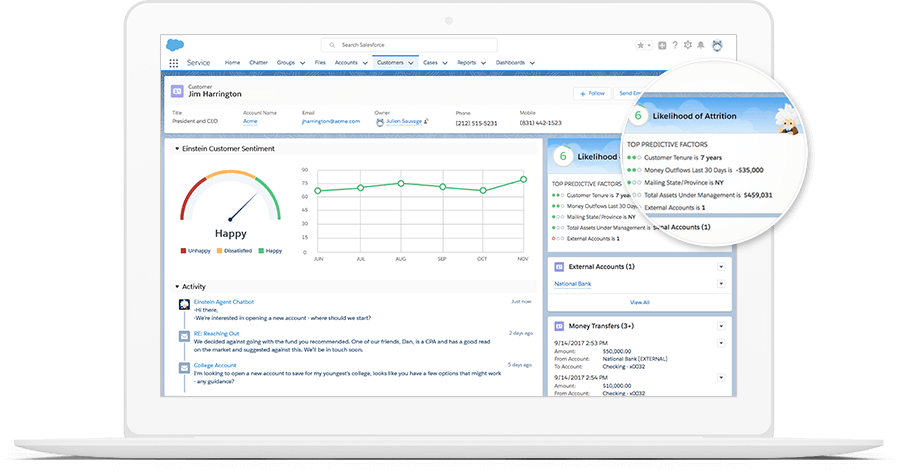Select the Cases tab
This screenshot has height=470, width=900.
pos(430,63)
